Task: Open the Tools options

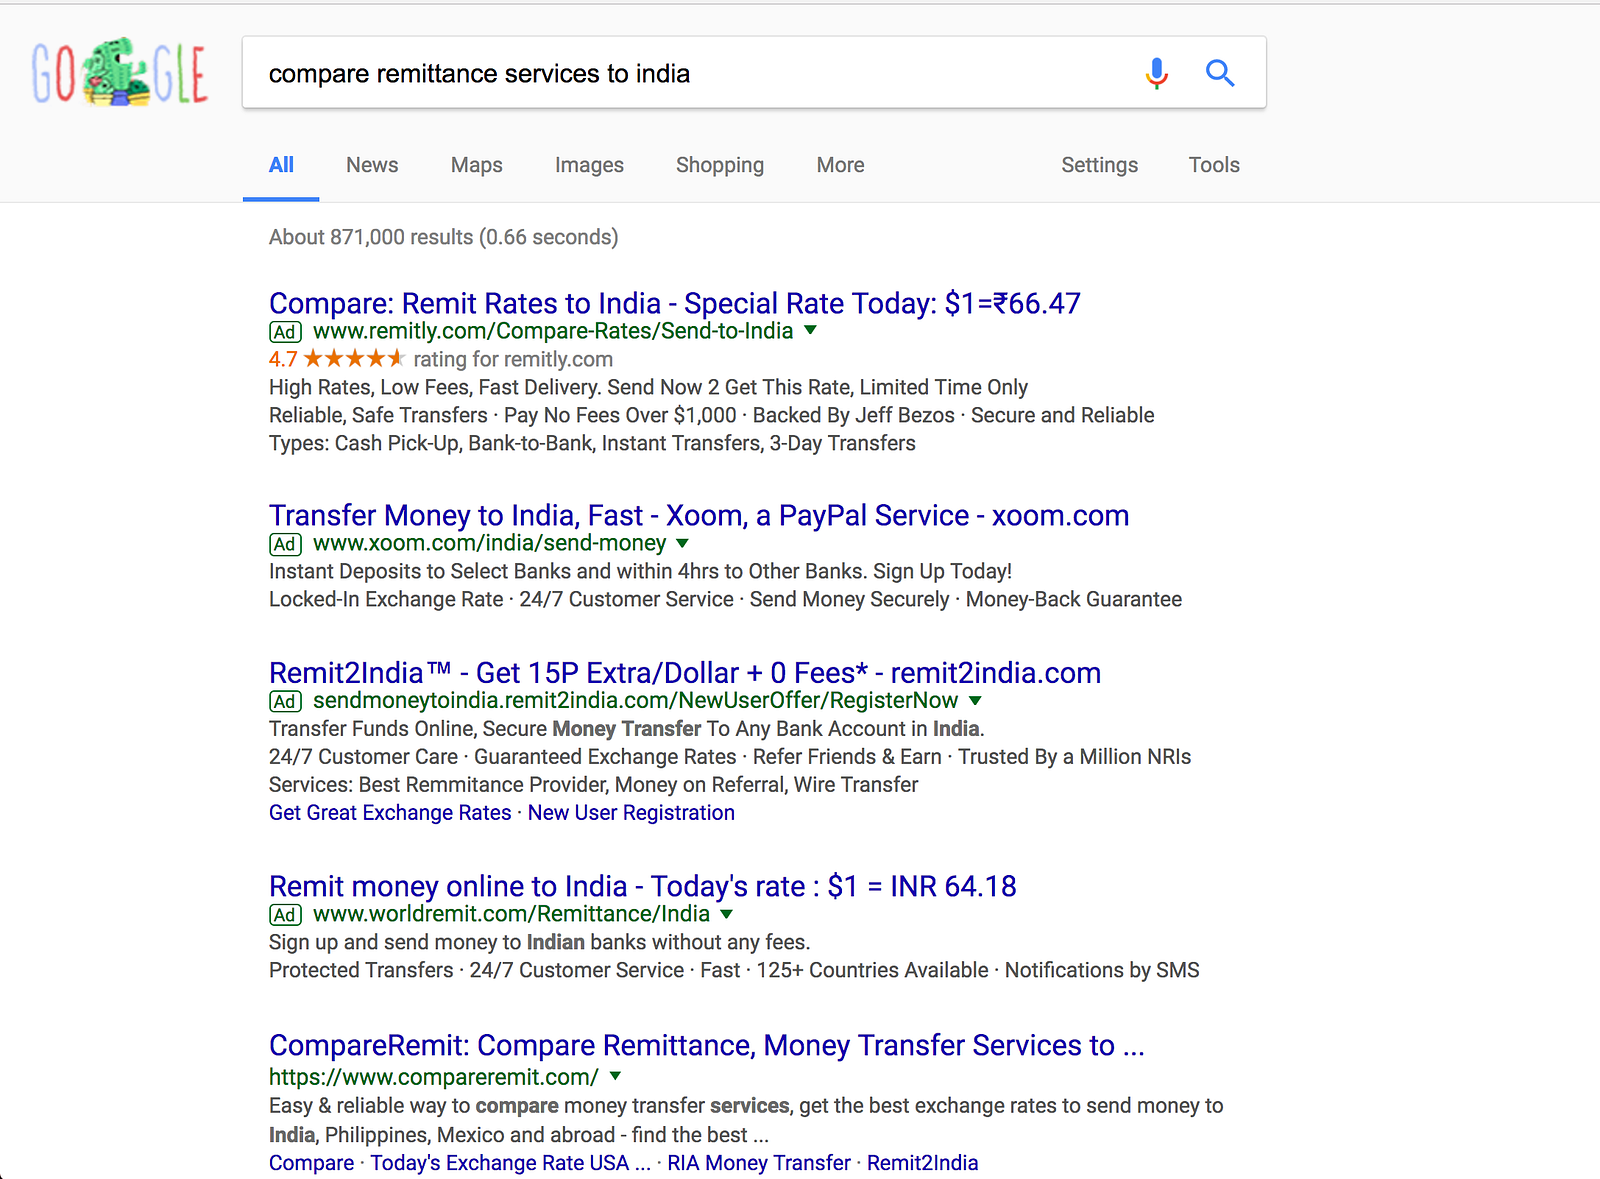Action: (x=1213, y=165)
